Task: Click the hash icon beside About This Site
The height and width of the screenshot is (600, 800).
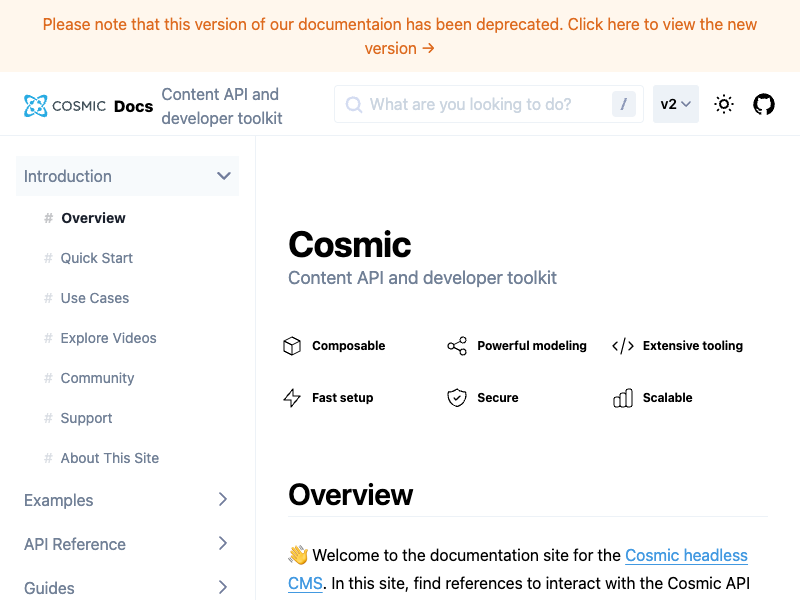Action: coord(48,458)
